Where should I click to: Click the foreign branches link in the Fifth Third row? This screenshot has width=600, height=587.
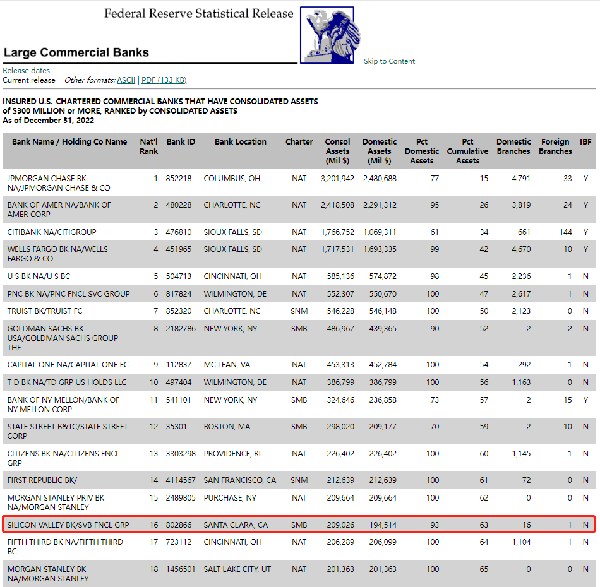570,542
